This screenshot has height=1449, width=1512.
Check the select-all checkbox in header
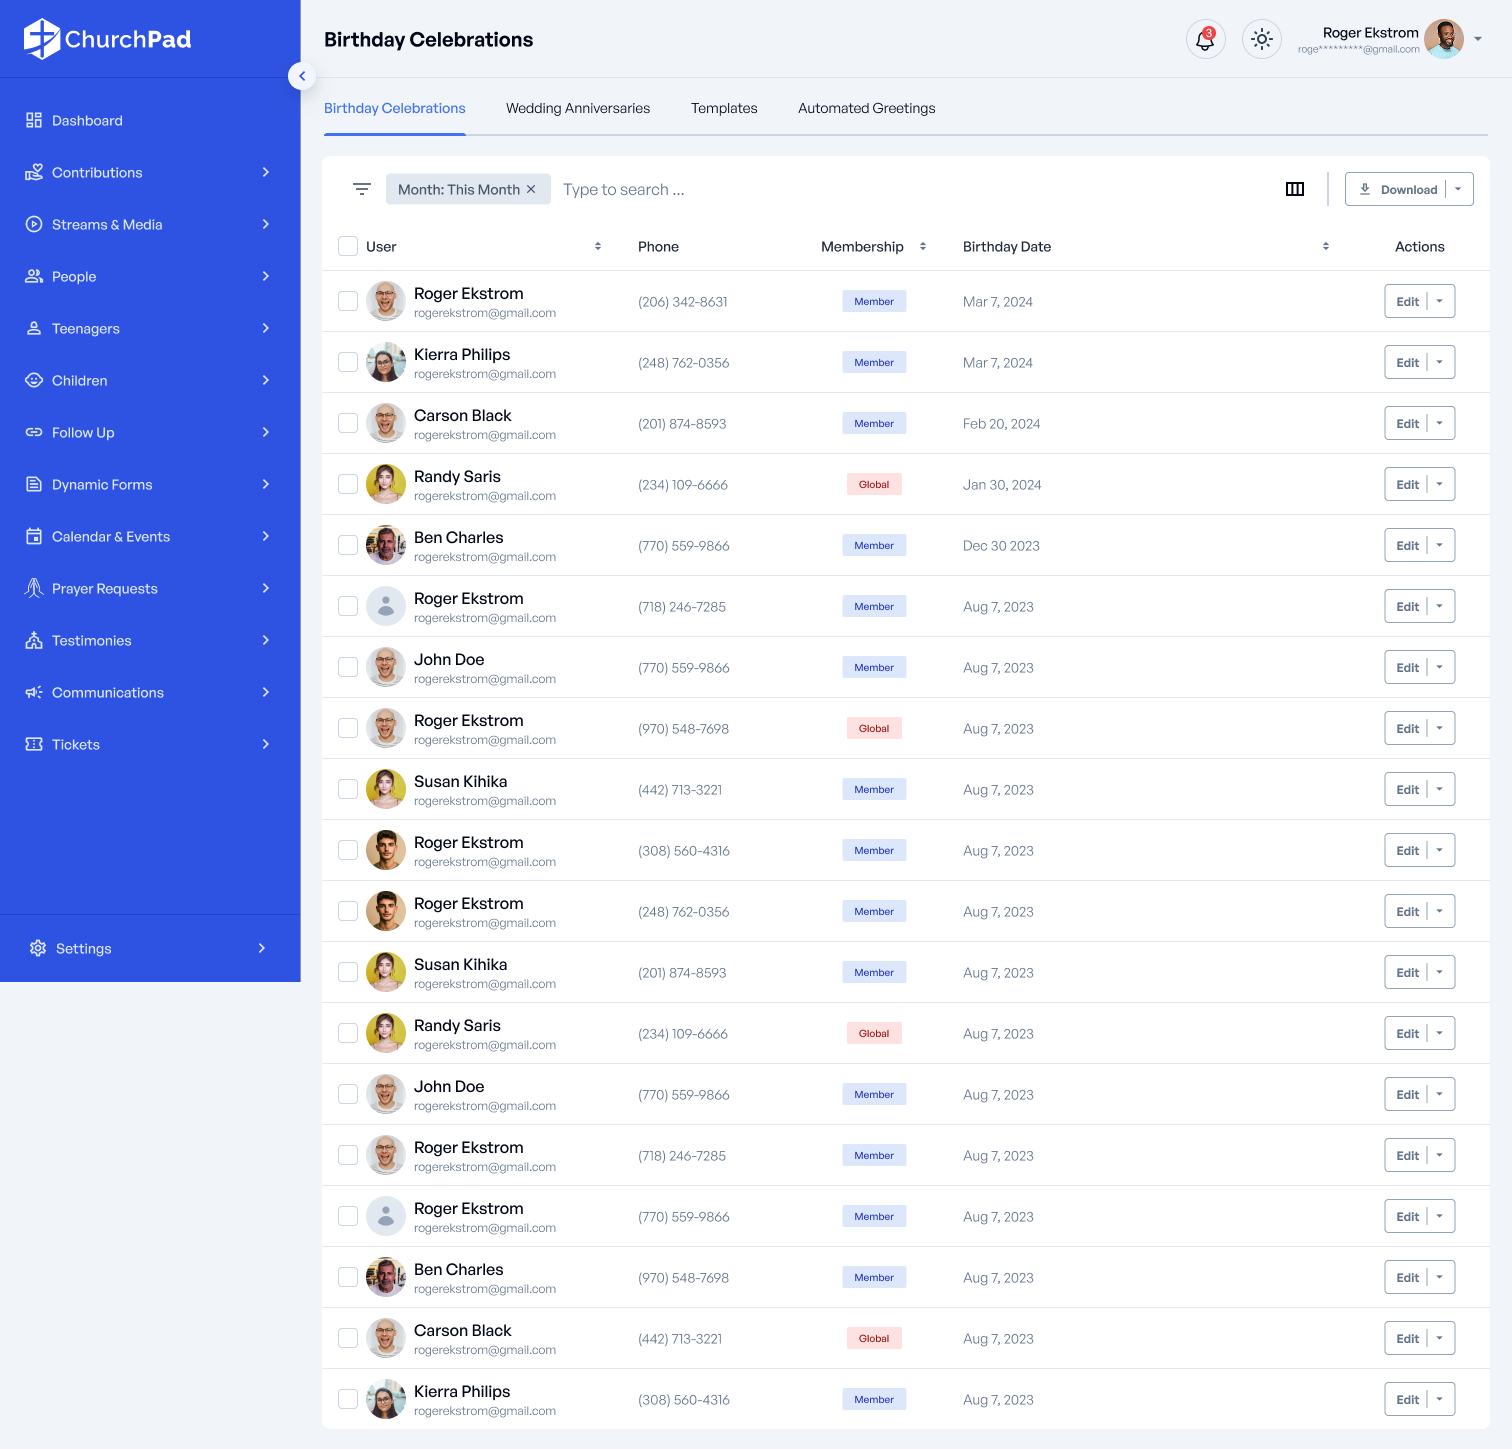(x=348, y=246)
